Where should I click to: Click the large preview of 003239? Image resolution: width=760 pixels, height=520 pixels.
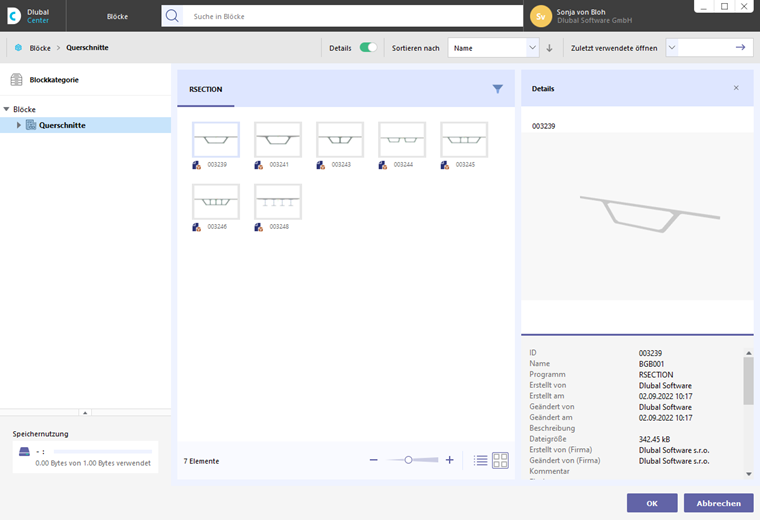coord(637,216)
